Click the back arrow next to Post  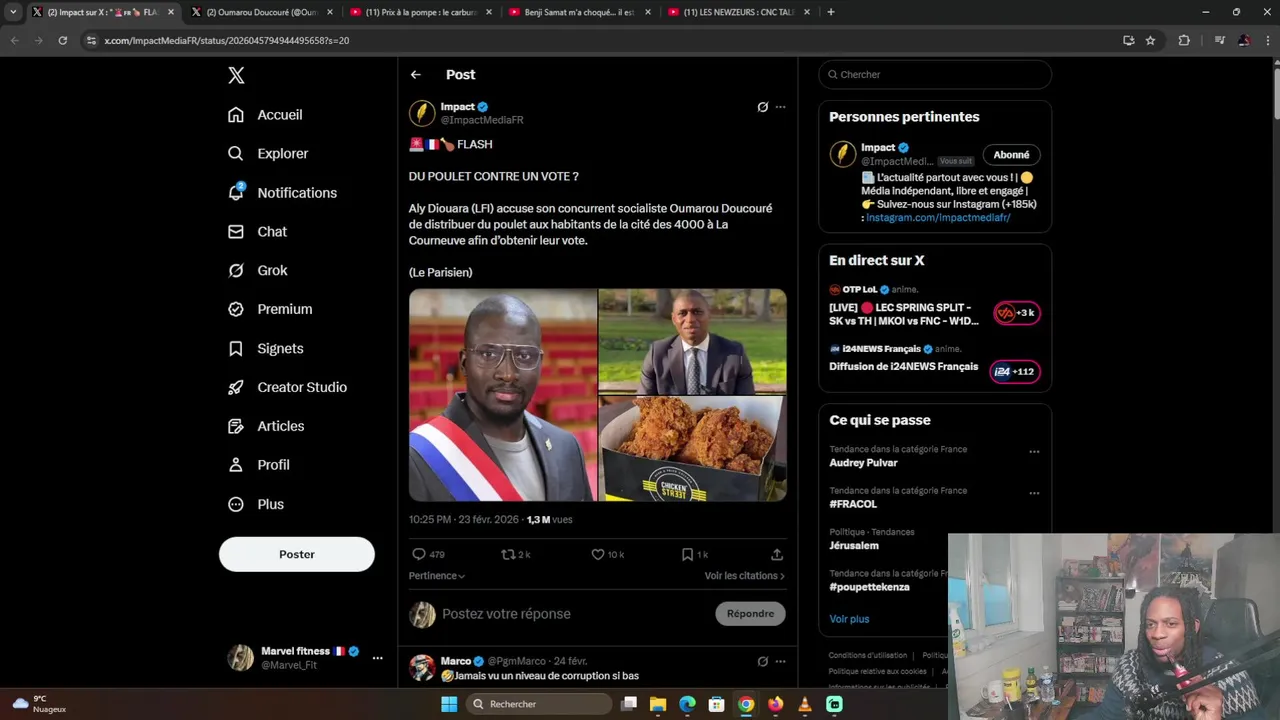tap(416, 75)
